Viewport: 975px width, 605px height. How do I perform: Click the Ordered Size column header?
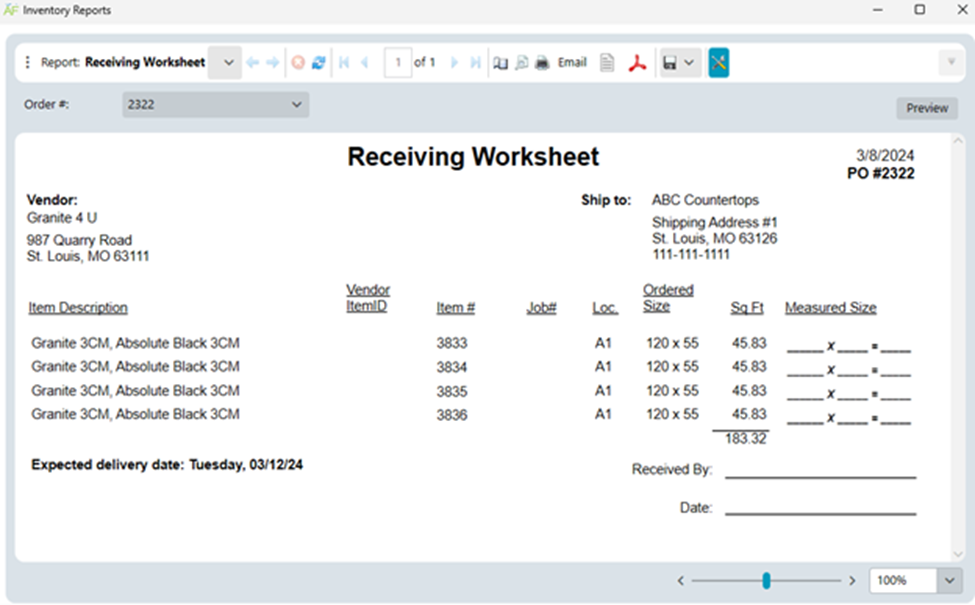coord(668,298)
